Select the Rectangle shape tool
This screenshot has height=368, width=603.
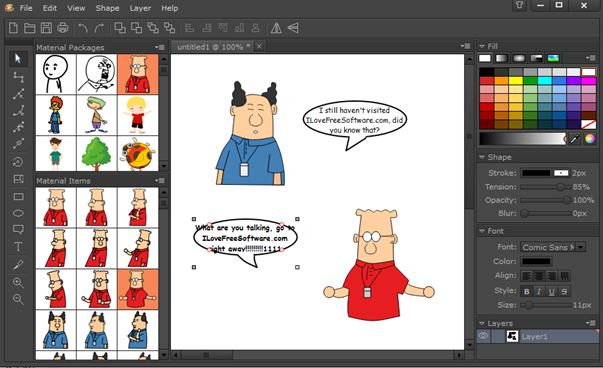click(x=18, y=196)
